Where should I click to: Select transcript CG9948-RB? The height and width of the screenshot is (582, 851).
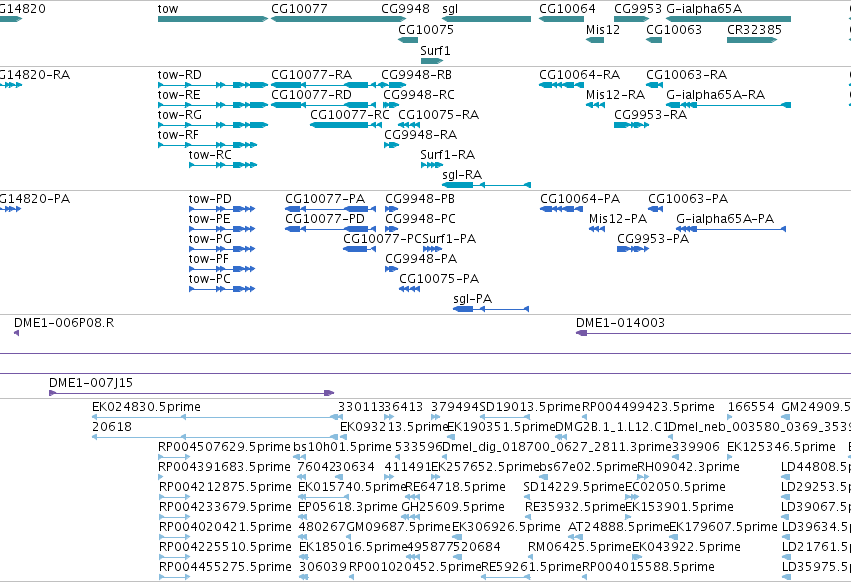click(x=393, y=85)
